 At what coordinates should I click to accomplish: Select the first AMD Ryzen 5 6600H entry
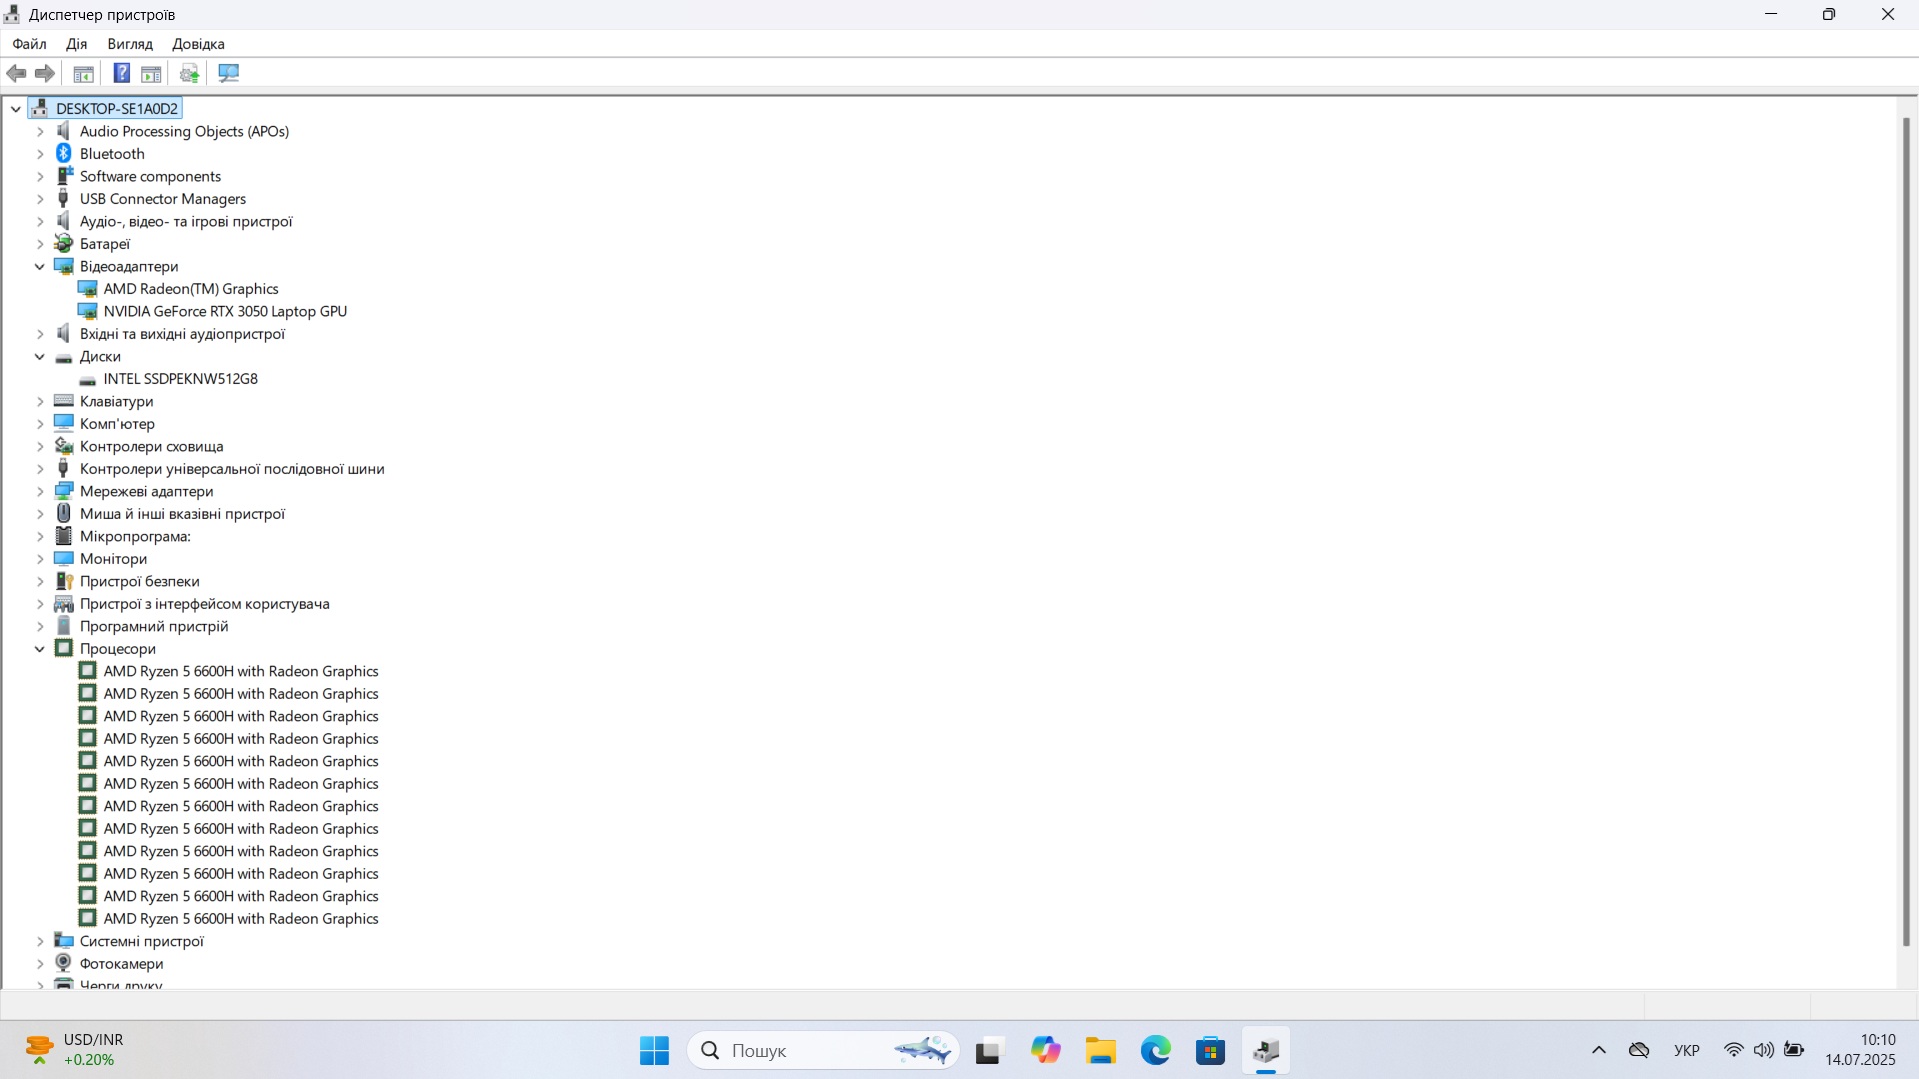[241, 671]
